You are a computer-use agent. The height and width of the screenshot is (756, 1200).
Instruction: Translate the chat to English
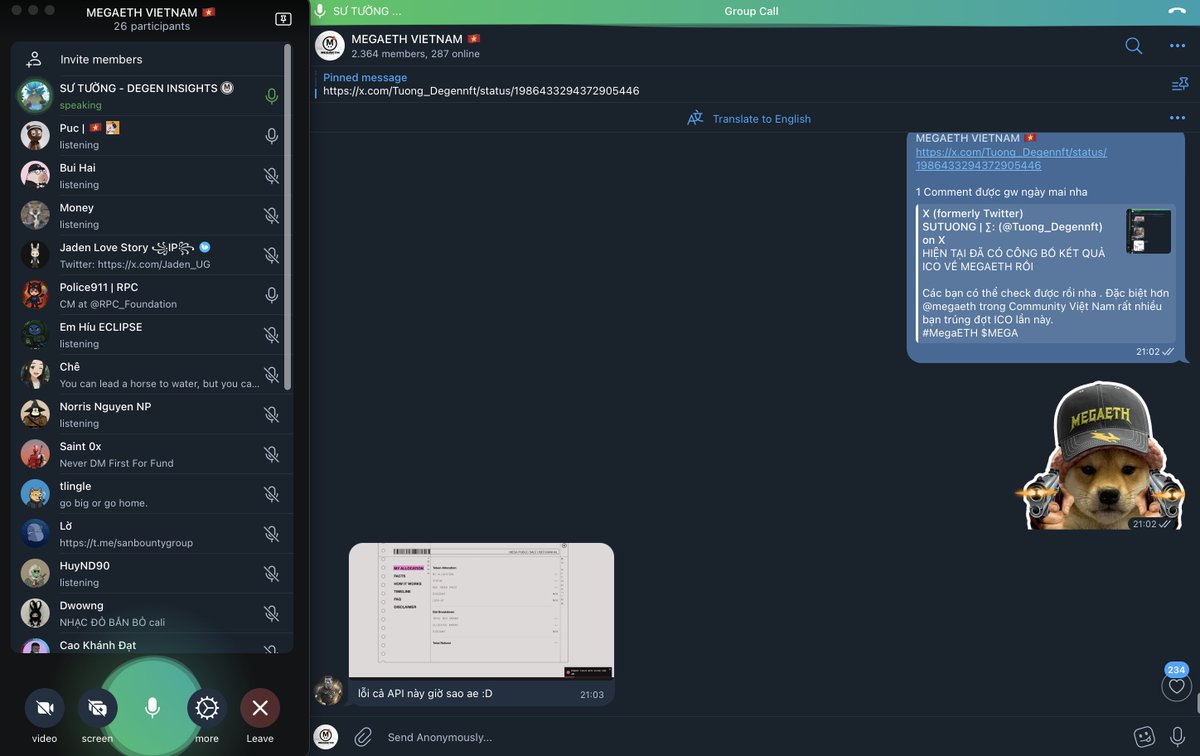762,119
